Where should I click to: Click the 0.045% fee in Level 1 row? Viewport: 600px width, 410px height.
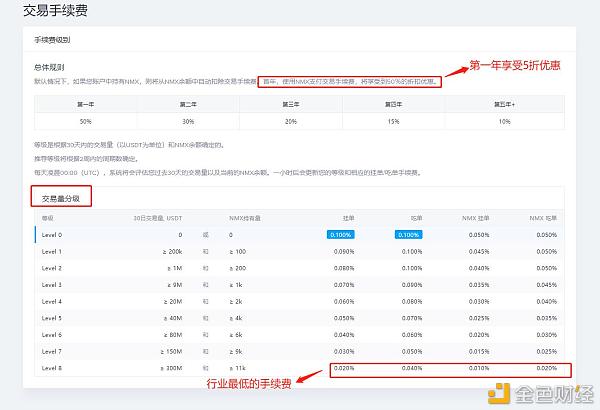[479, 252]
